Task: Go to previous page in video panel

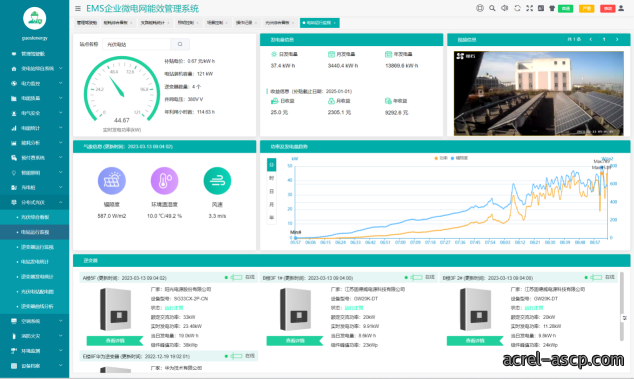Action: click(x=591, y=39)
